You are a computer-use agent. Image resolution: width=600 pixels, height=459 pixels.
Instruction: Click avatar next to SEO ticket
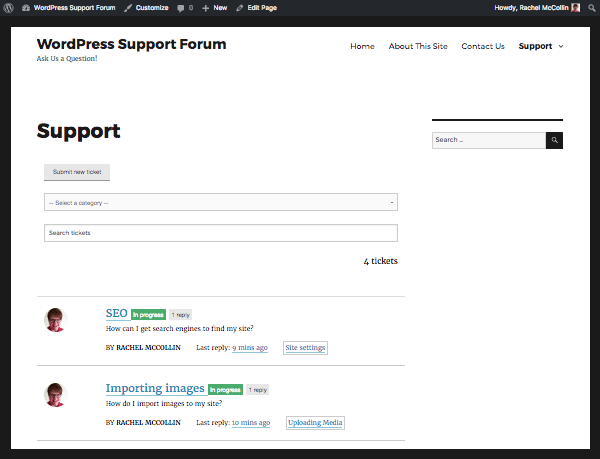pos(55,320)
